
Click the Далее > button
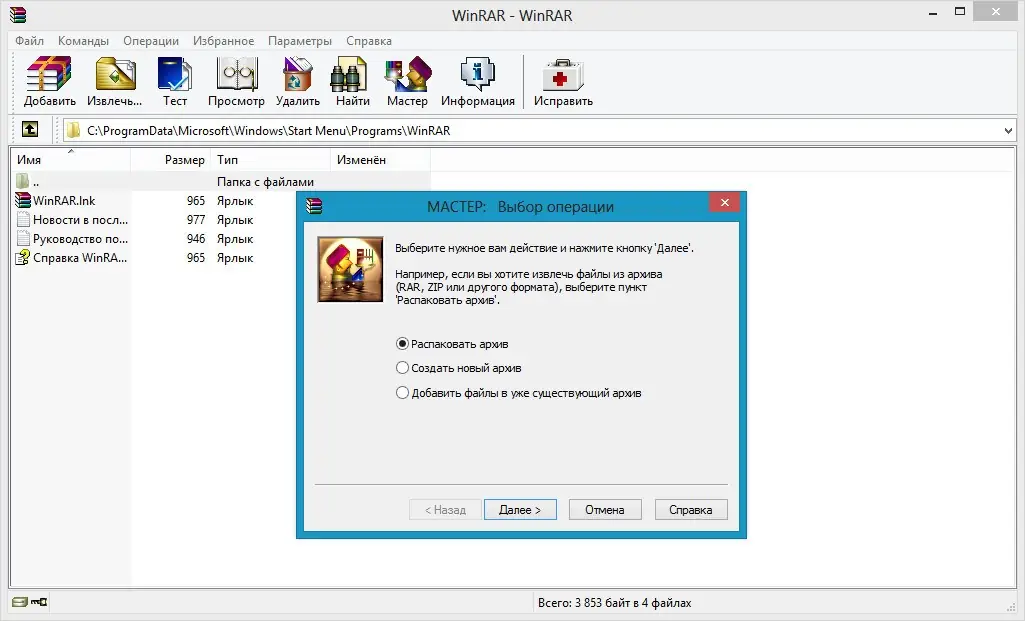(520, 510)
